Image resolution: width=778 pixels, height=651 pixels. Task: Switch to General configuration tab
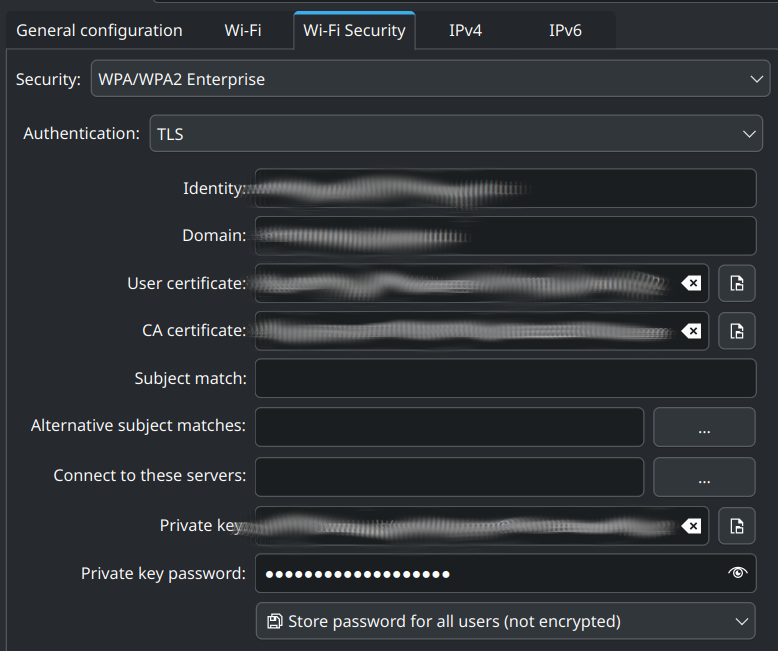pyautogui.click(x=99, y=30)
